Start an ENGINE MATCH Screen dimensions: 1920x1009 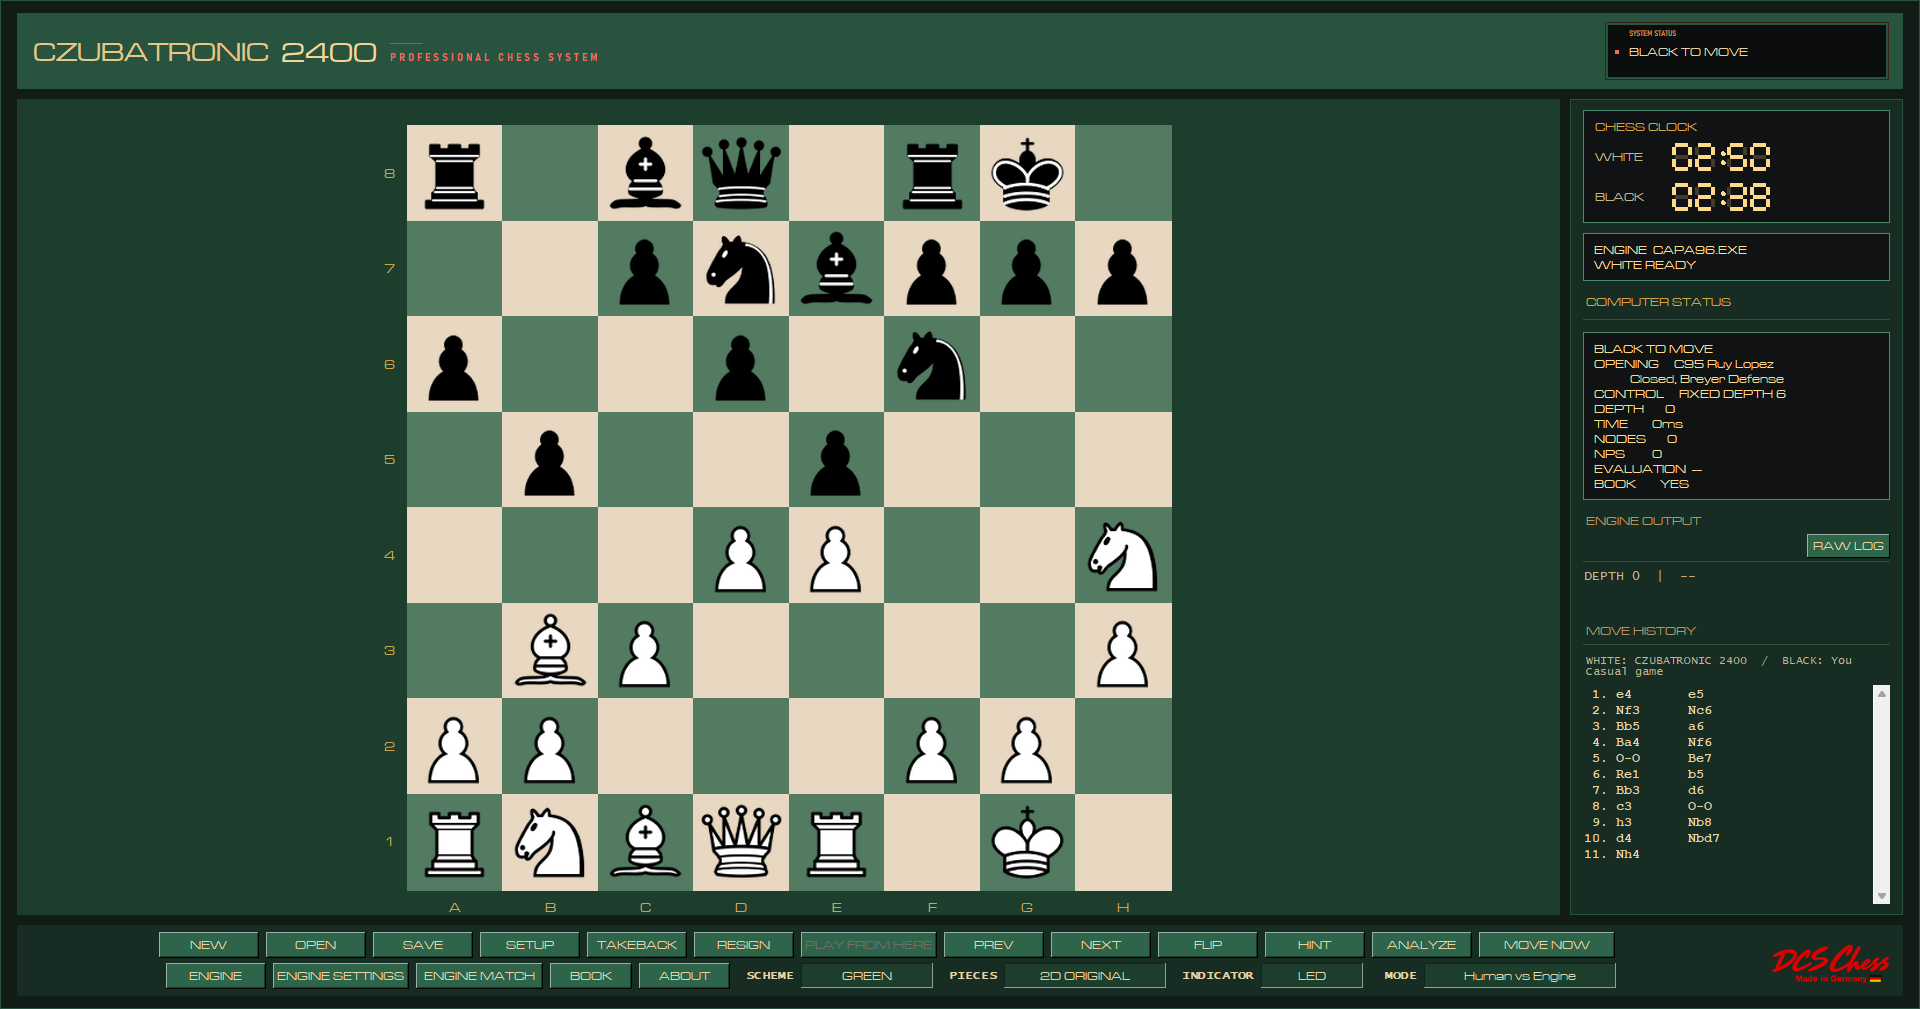pyautogui.click(x=479, y=976)
